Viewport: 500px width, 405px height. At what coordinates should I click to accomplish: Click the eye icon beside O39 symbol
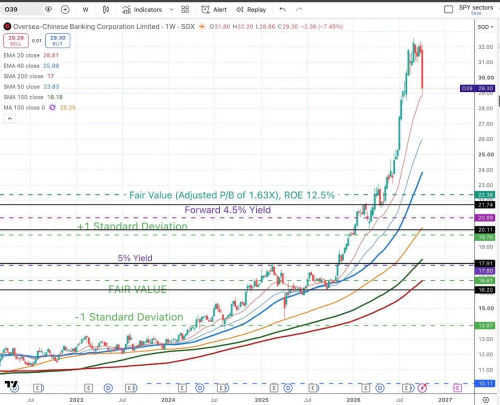[48, 9]
